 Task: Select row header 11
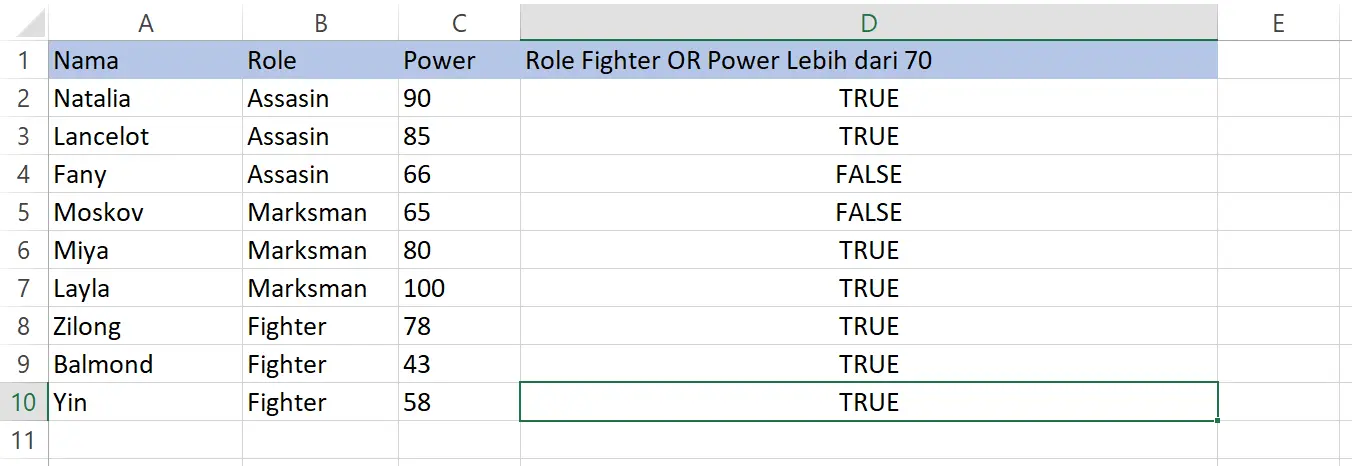click(x=24, y=440)
